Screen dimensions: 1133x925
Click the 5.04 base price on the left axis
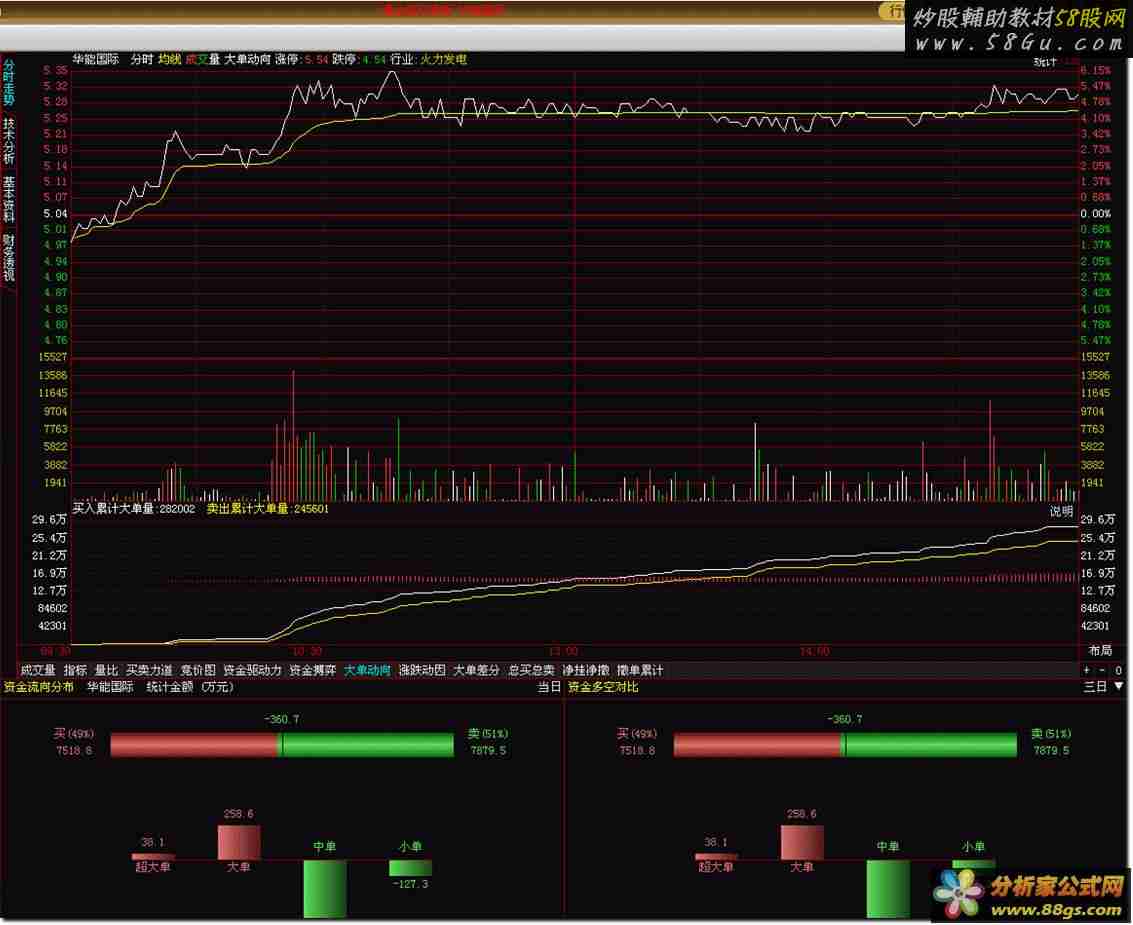point(55,213)
